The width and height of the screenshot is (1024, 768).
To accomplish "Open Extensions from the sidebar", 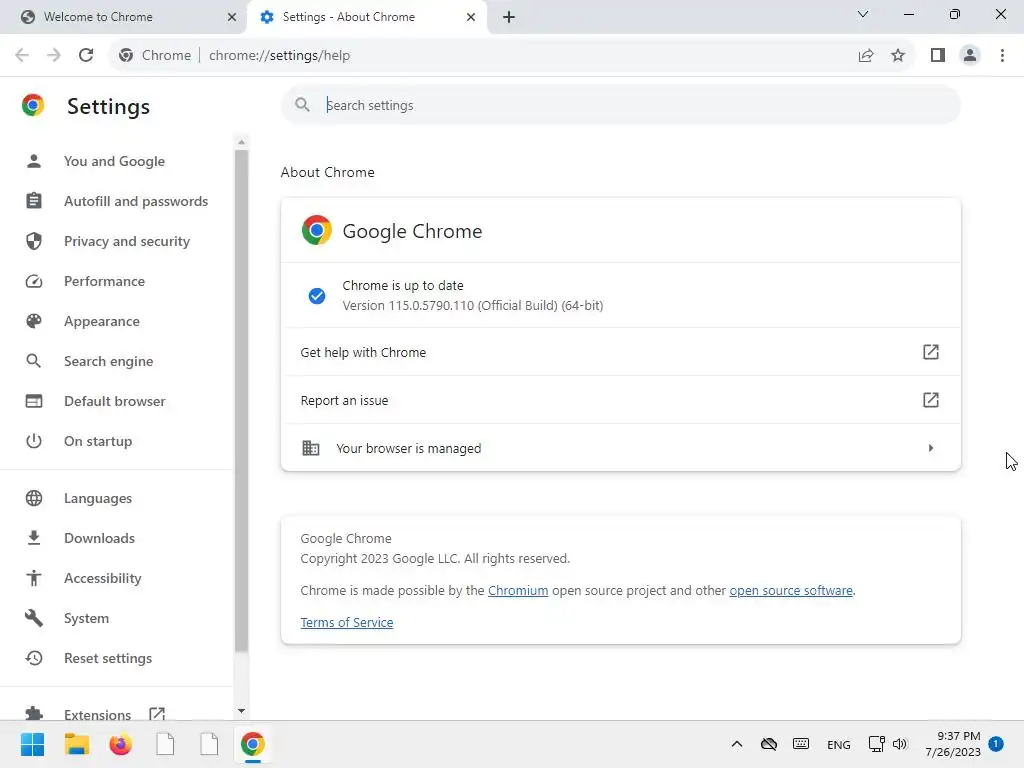I will (x=97, y=714).
